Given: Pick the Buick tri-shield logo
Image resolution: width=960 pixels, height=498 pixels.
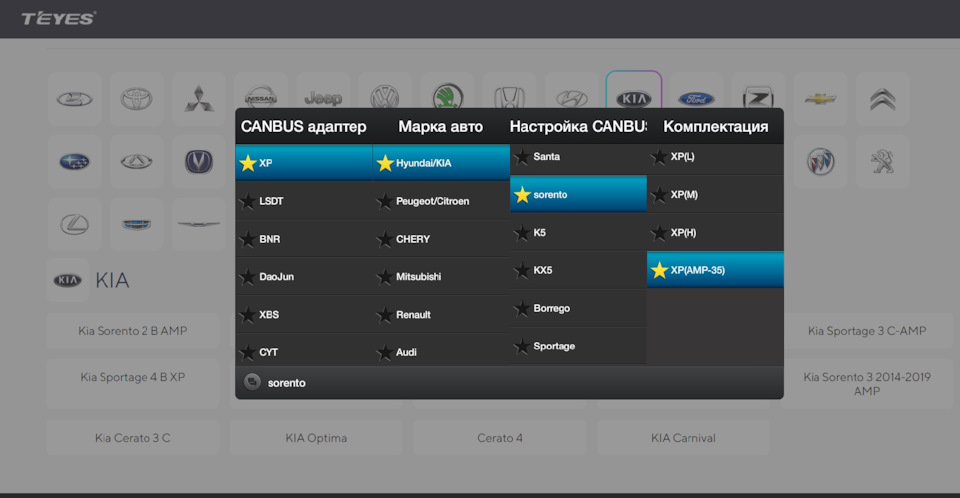Looking at the screenshot, I should pos(820,162).
